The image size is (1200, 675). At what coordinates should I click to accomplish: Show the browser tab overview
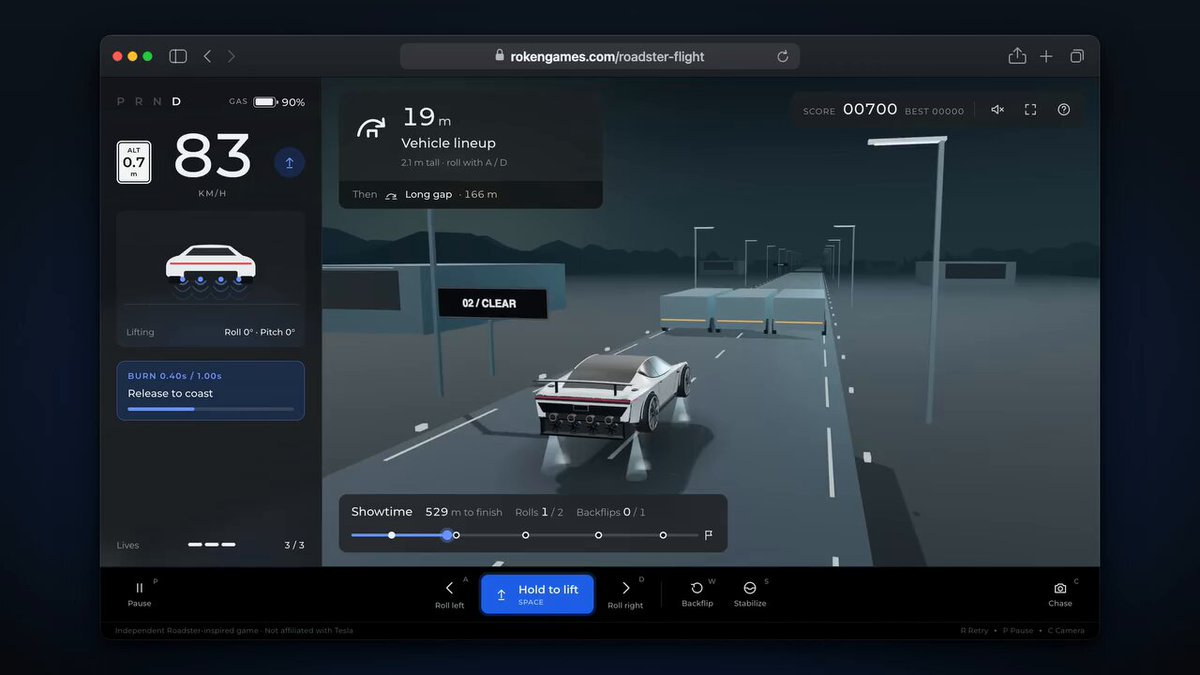coord(1077,57)
